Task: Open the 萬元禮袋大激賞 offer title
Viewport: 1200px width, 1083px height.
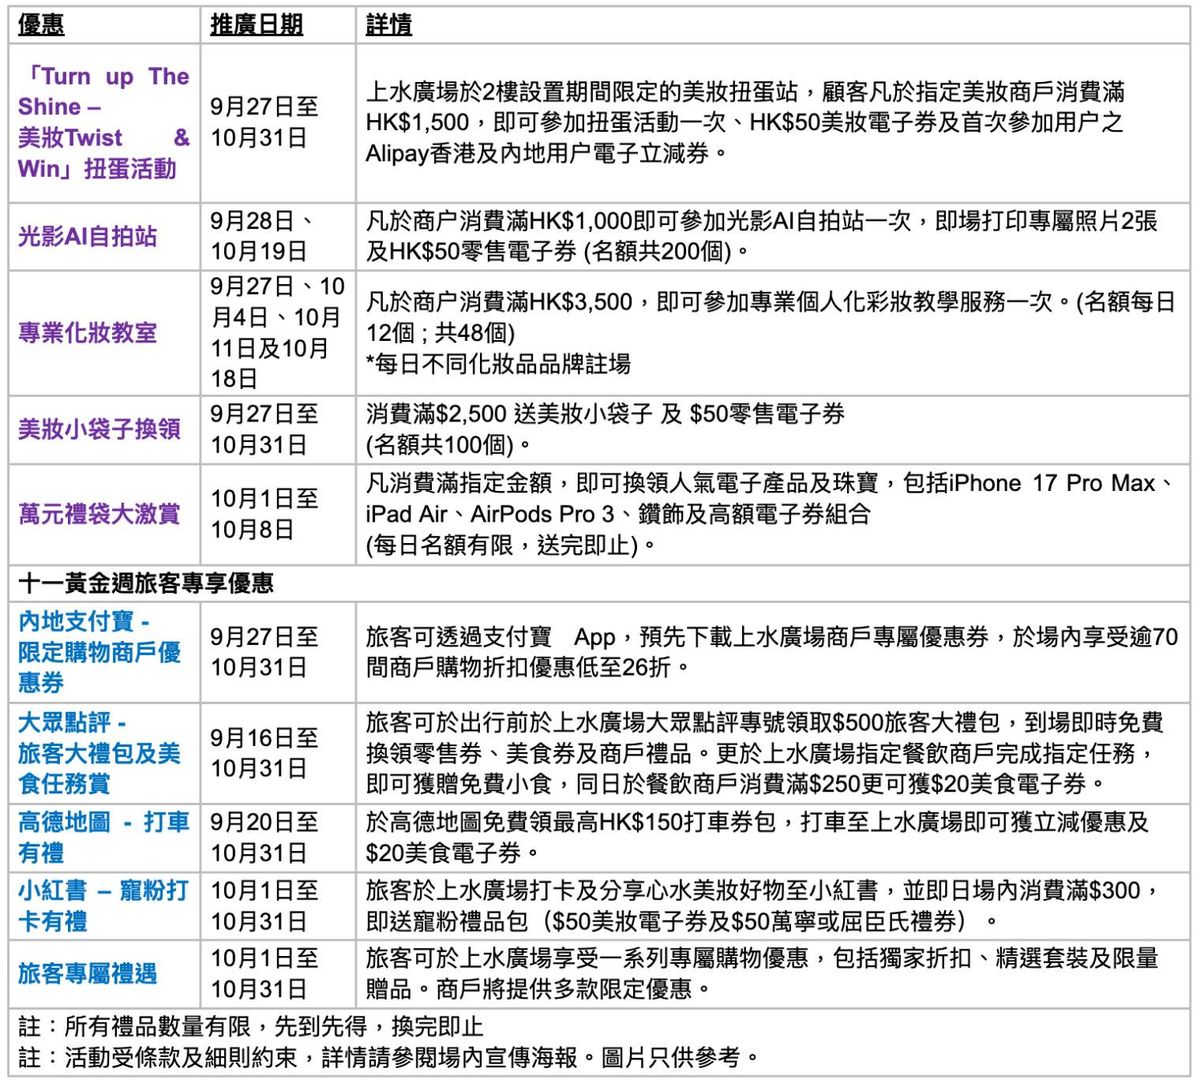Action: 99,514
